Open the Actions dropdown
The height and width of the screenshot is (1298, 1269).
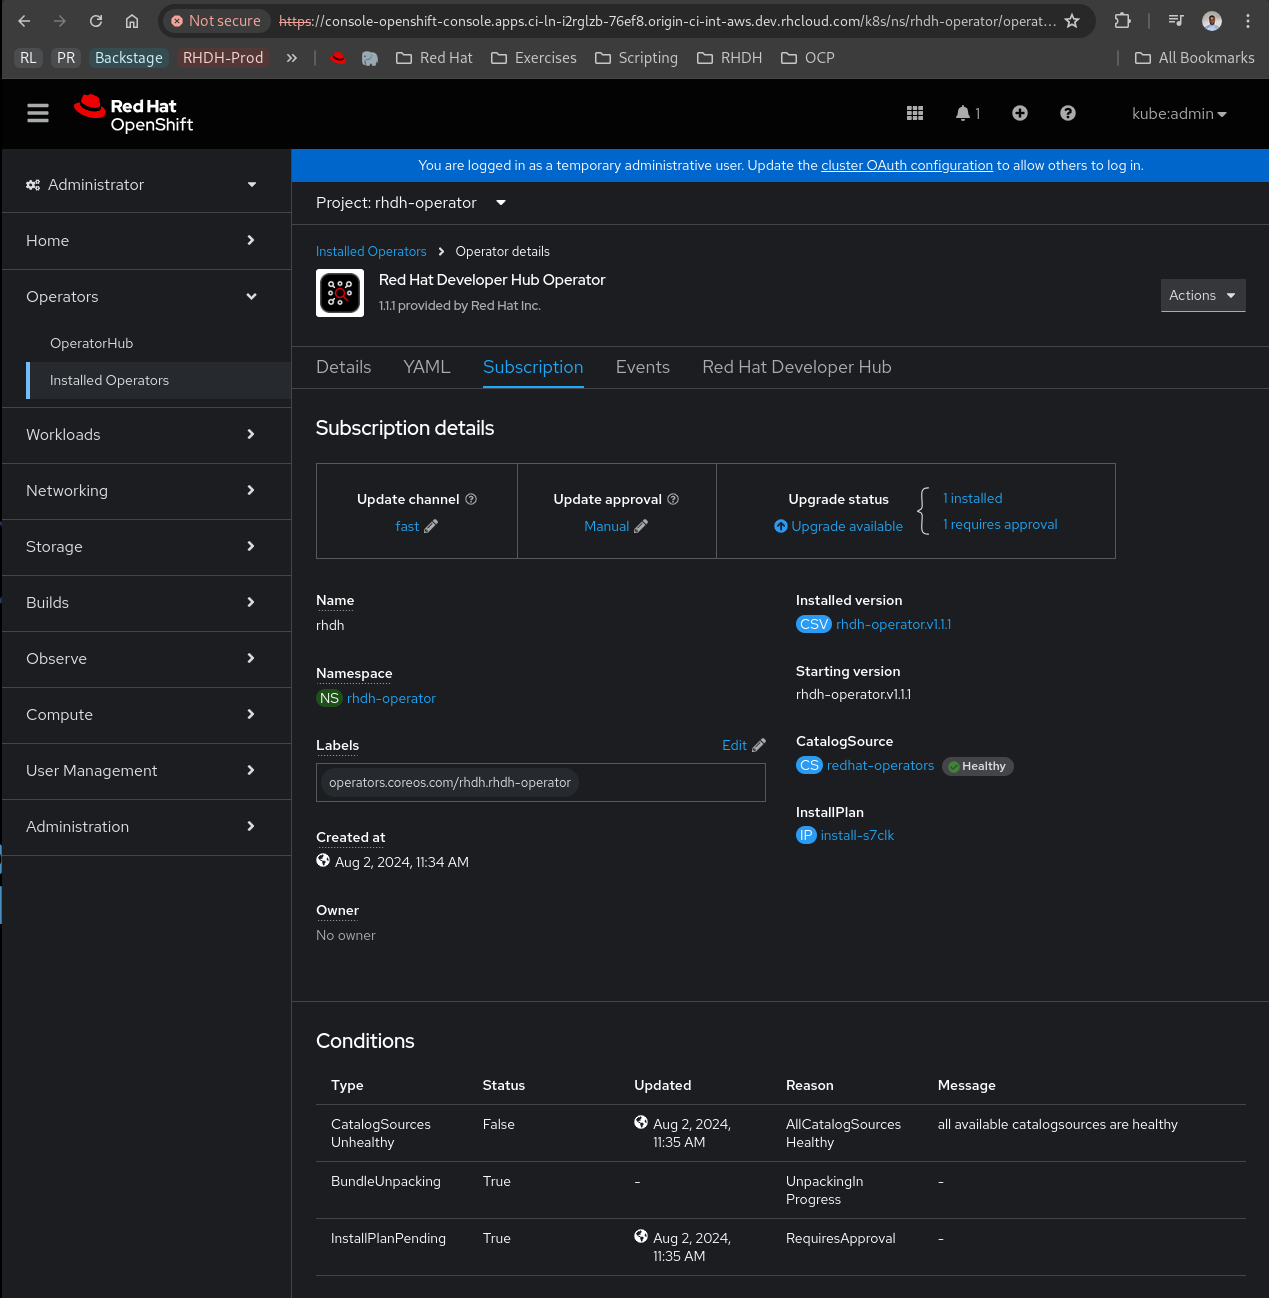tap(1202, 295)
